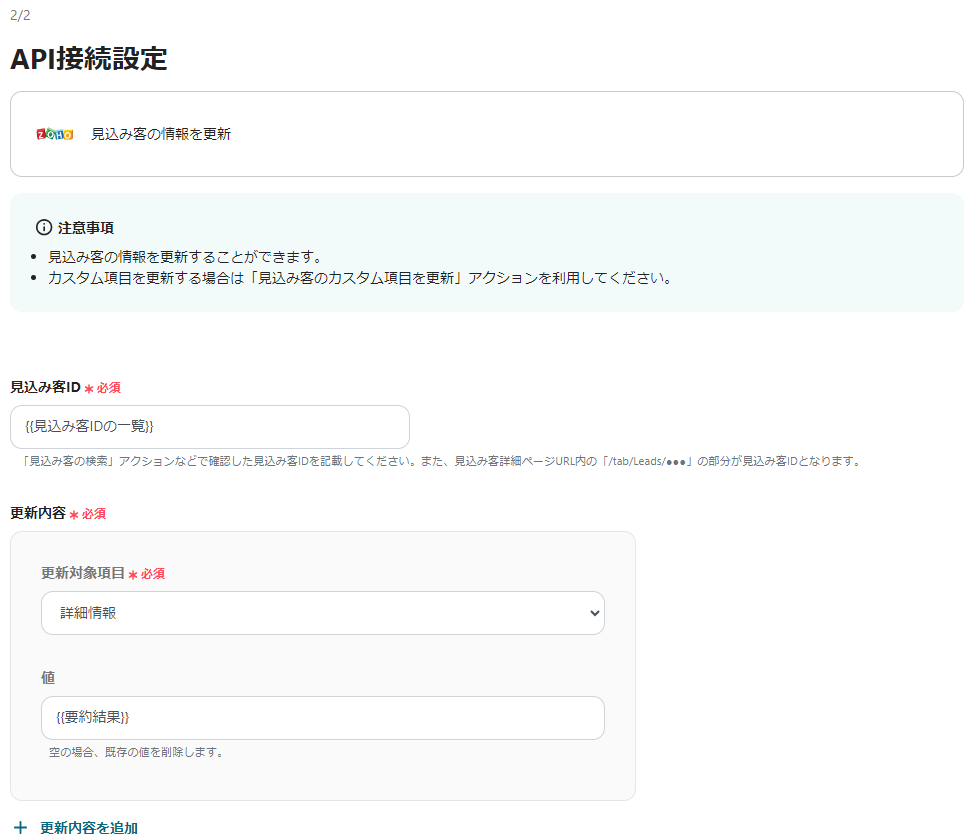Click the Zoho logo icon

[55, 134]
